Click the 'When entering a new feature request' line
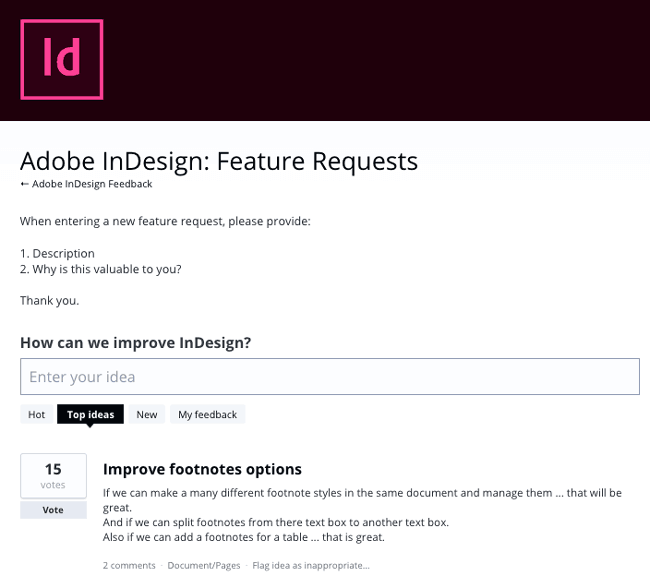Screen dimensions: 650x576 tap(165, 221)
